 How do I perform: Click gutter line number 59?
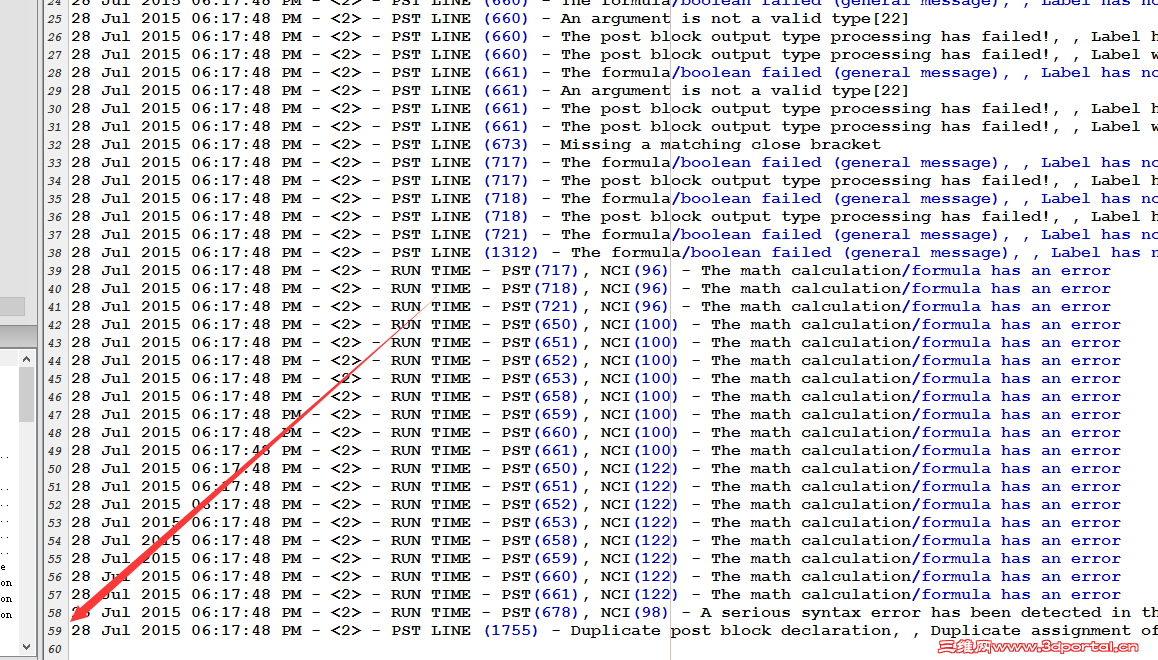tap(55, 631)
